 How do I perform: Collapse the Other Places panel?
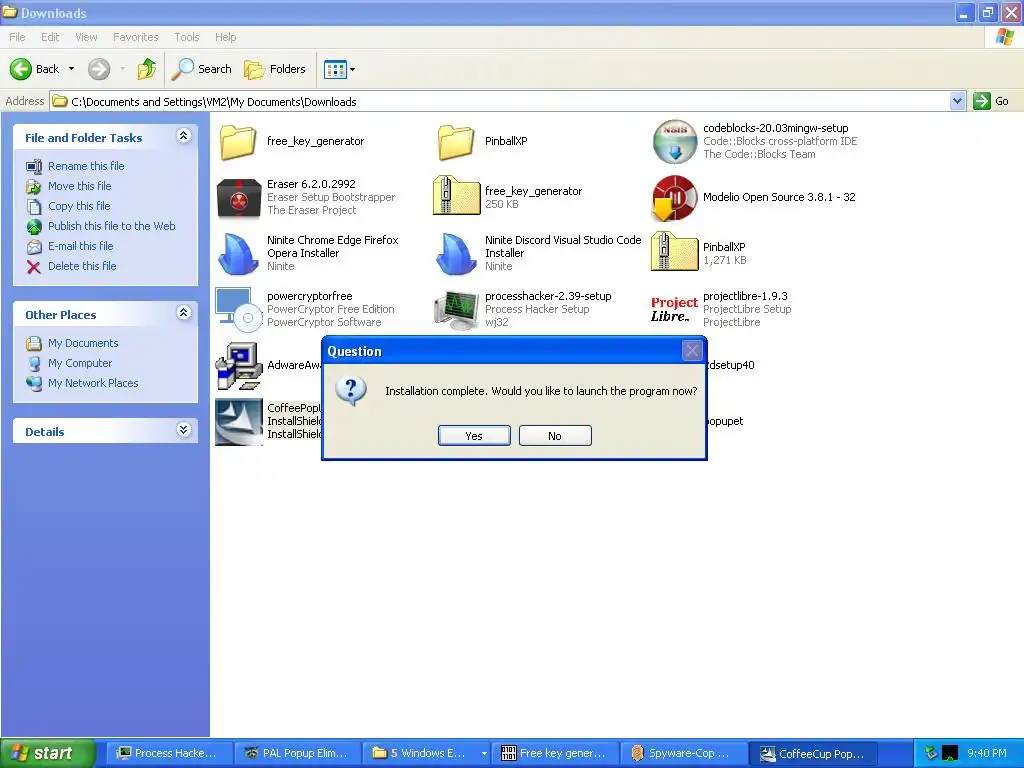(x=184, y=313)
